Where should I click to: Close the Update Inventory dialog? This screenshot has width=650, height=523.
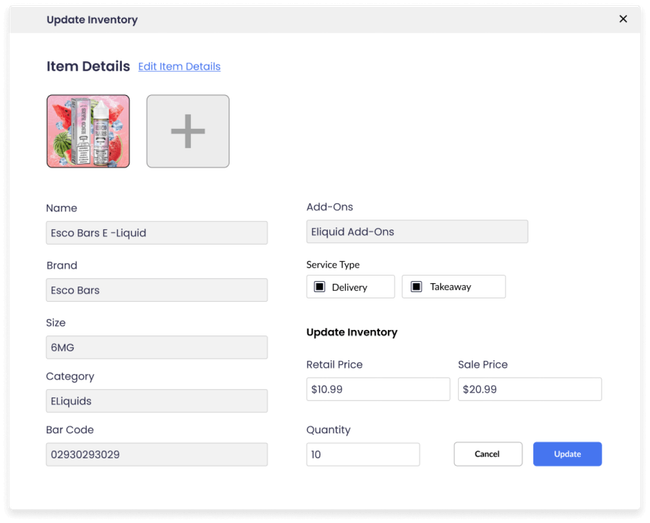coord(623,19)
